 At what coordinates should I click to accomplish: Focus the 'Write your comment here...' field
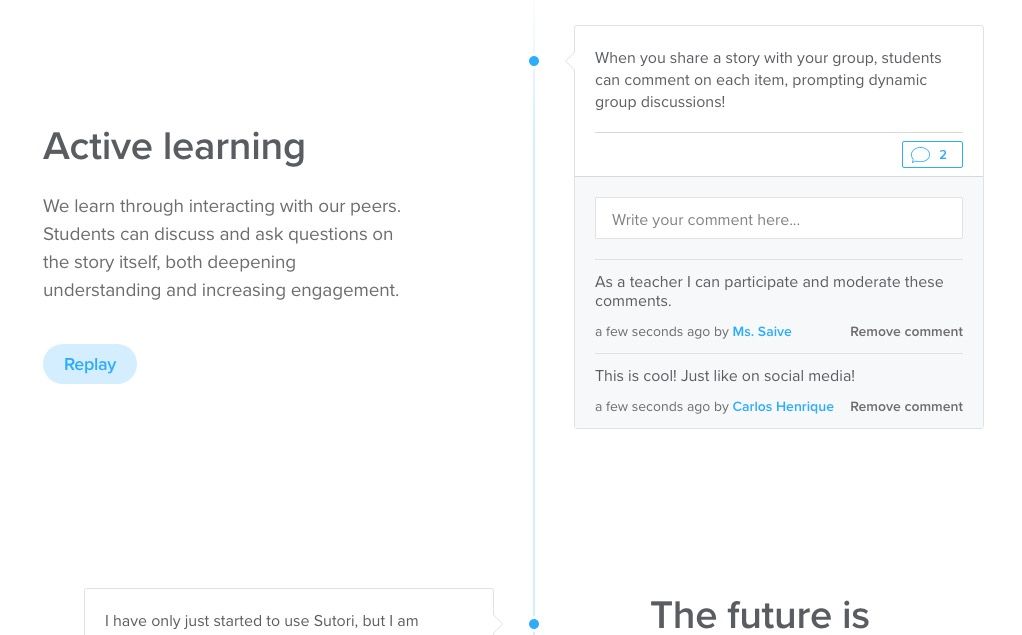tap(778, 218)
